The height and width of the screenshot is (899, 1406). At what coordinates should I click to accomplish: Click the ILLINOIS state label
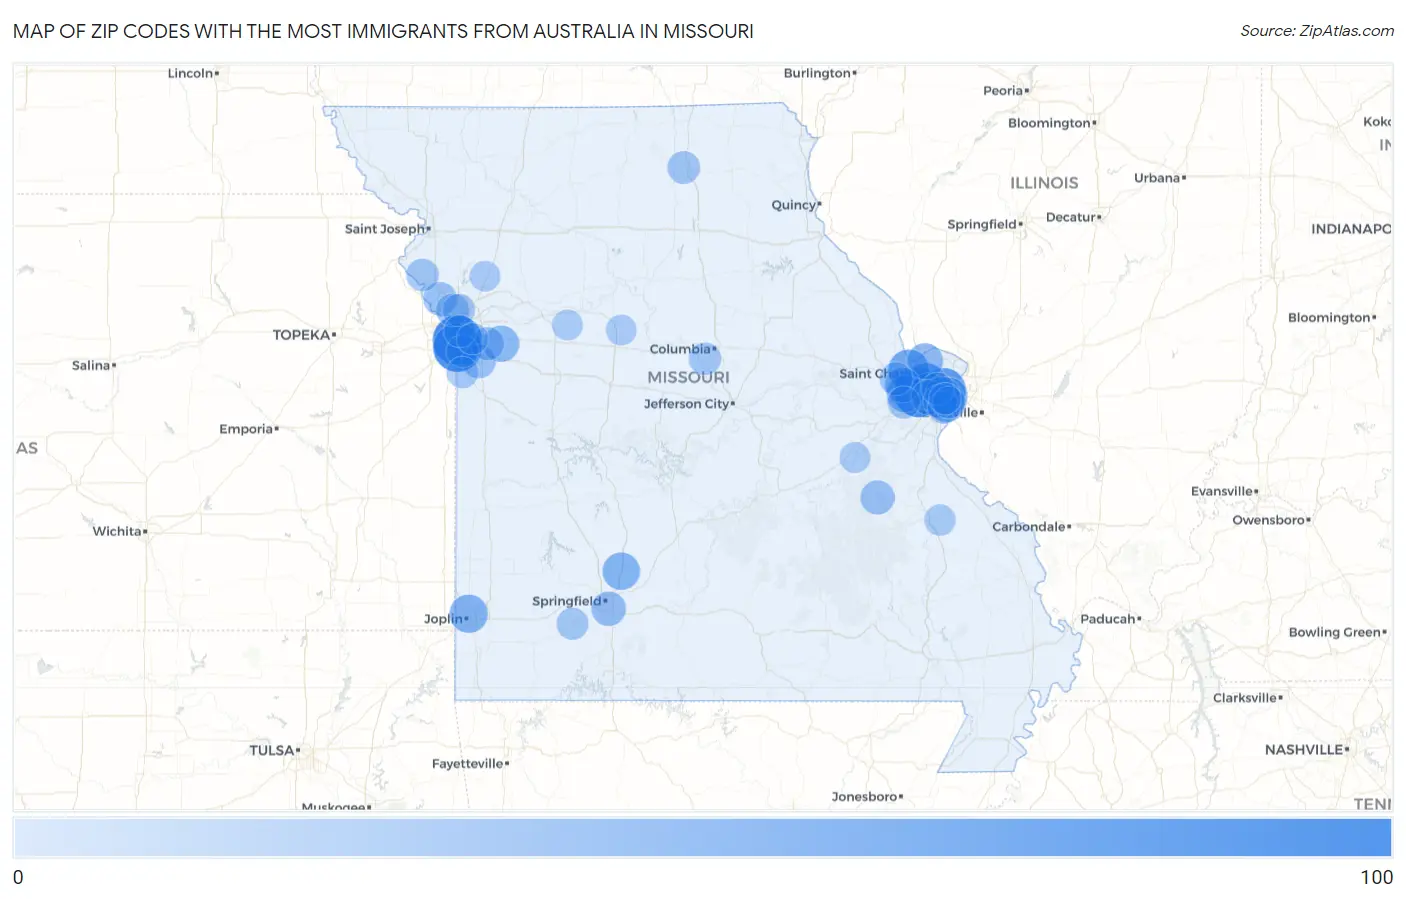coord(1044,183)
